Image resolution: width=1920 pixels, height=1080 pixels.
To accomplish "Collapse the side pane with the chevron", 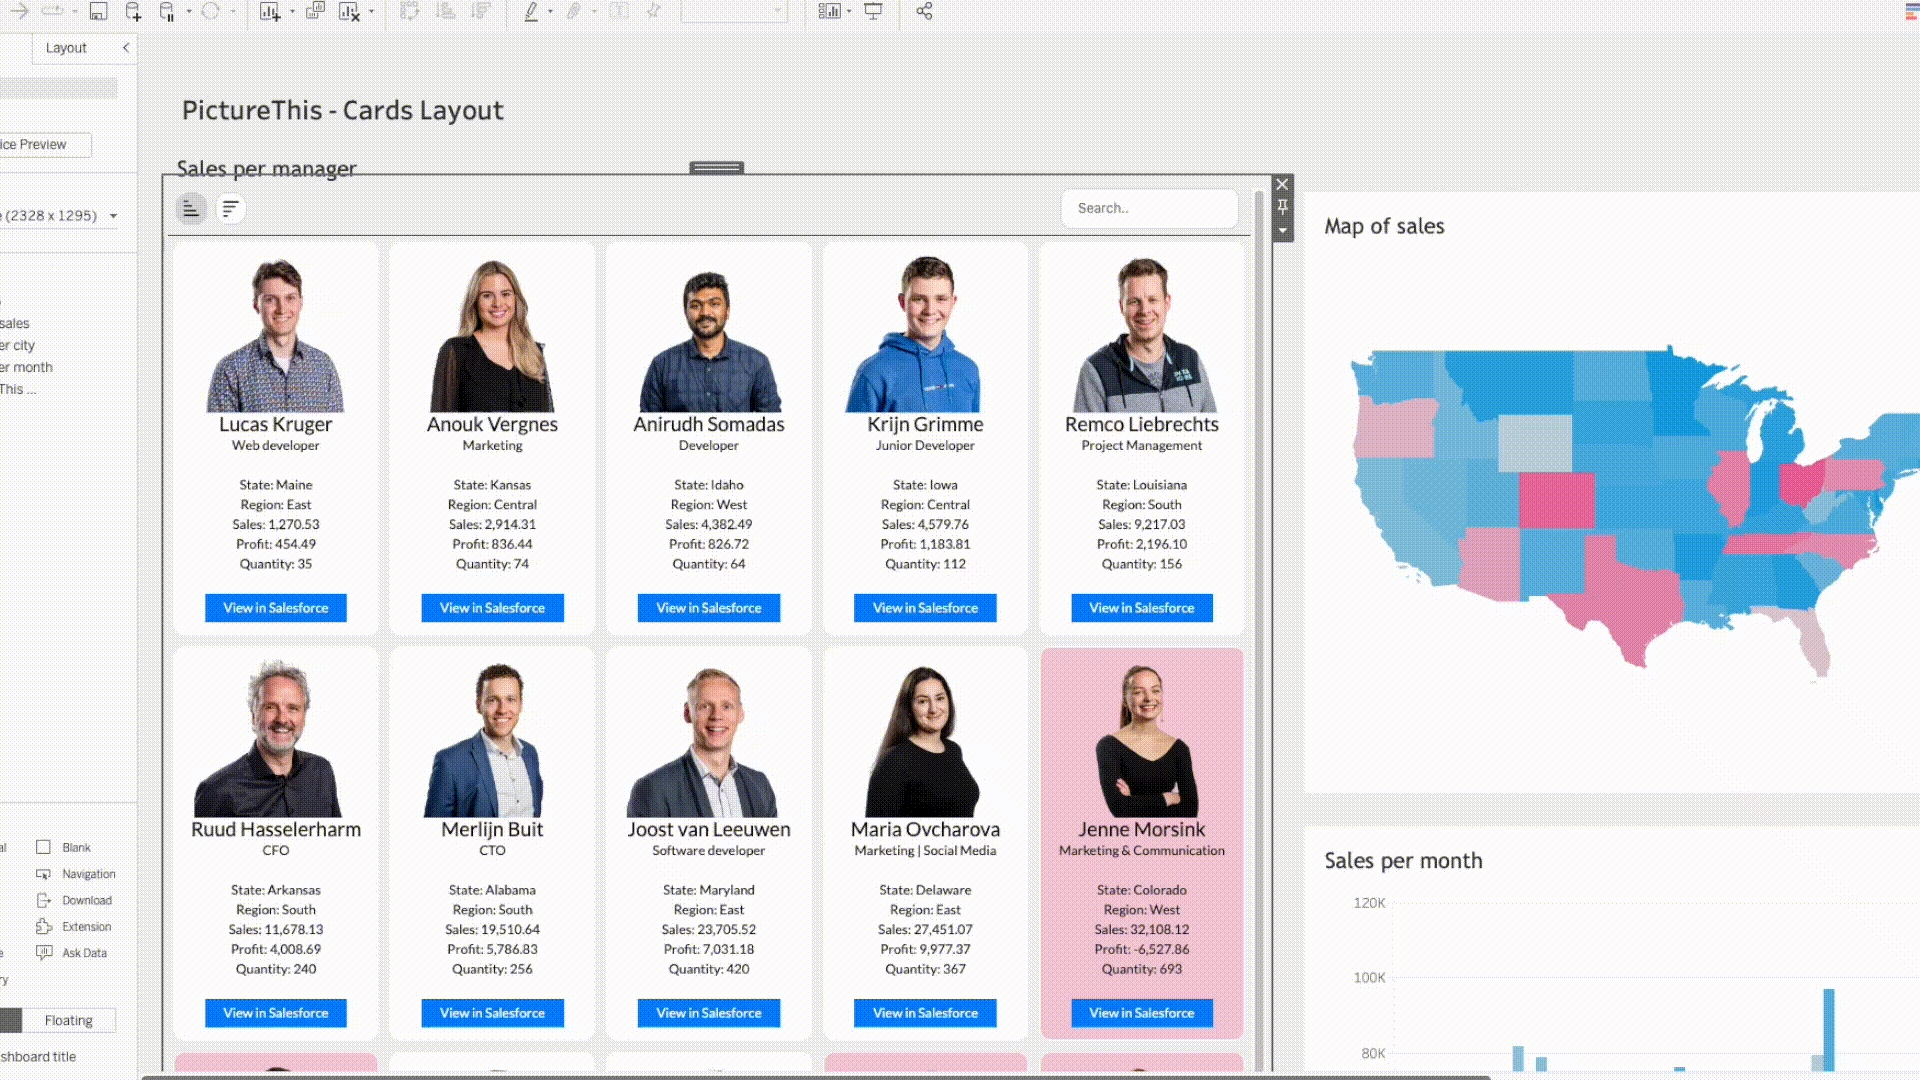I will tap(126, 48).
